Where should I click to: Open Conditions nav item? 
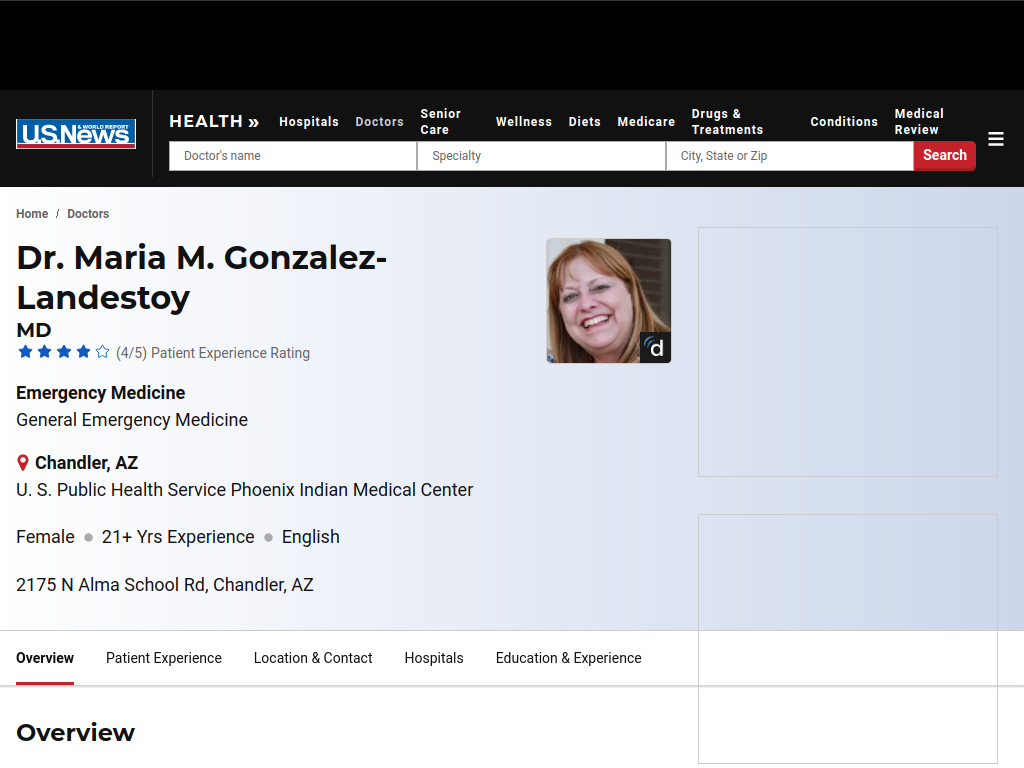tap(844, 121)
